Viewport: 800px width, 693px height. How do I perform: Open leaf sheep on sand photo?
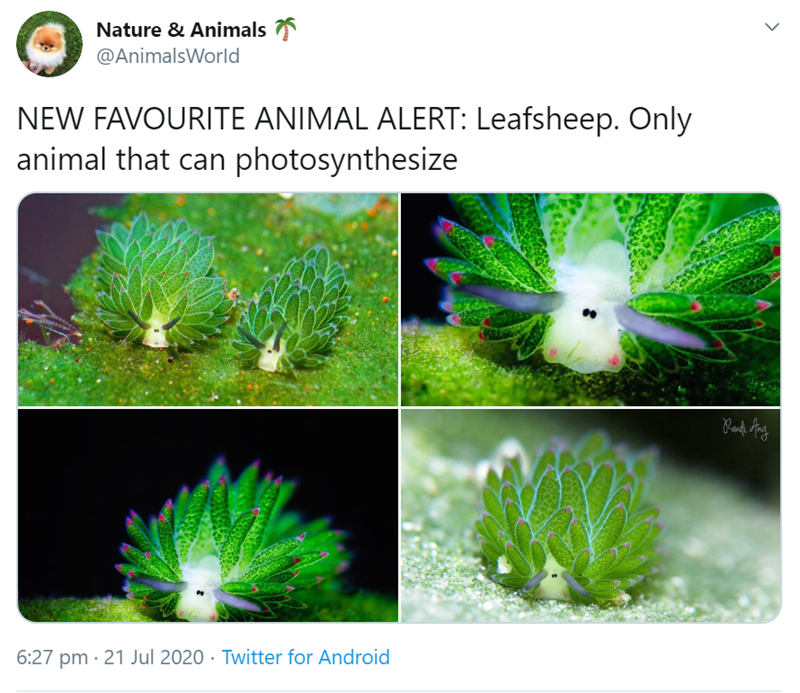591,515
